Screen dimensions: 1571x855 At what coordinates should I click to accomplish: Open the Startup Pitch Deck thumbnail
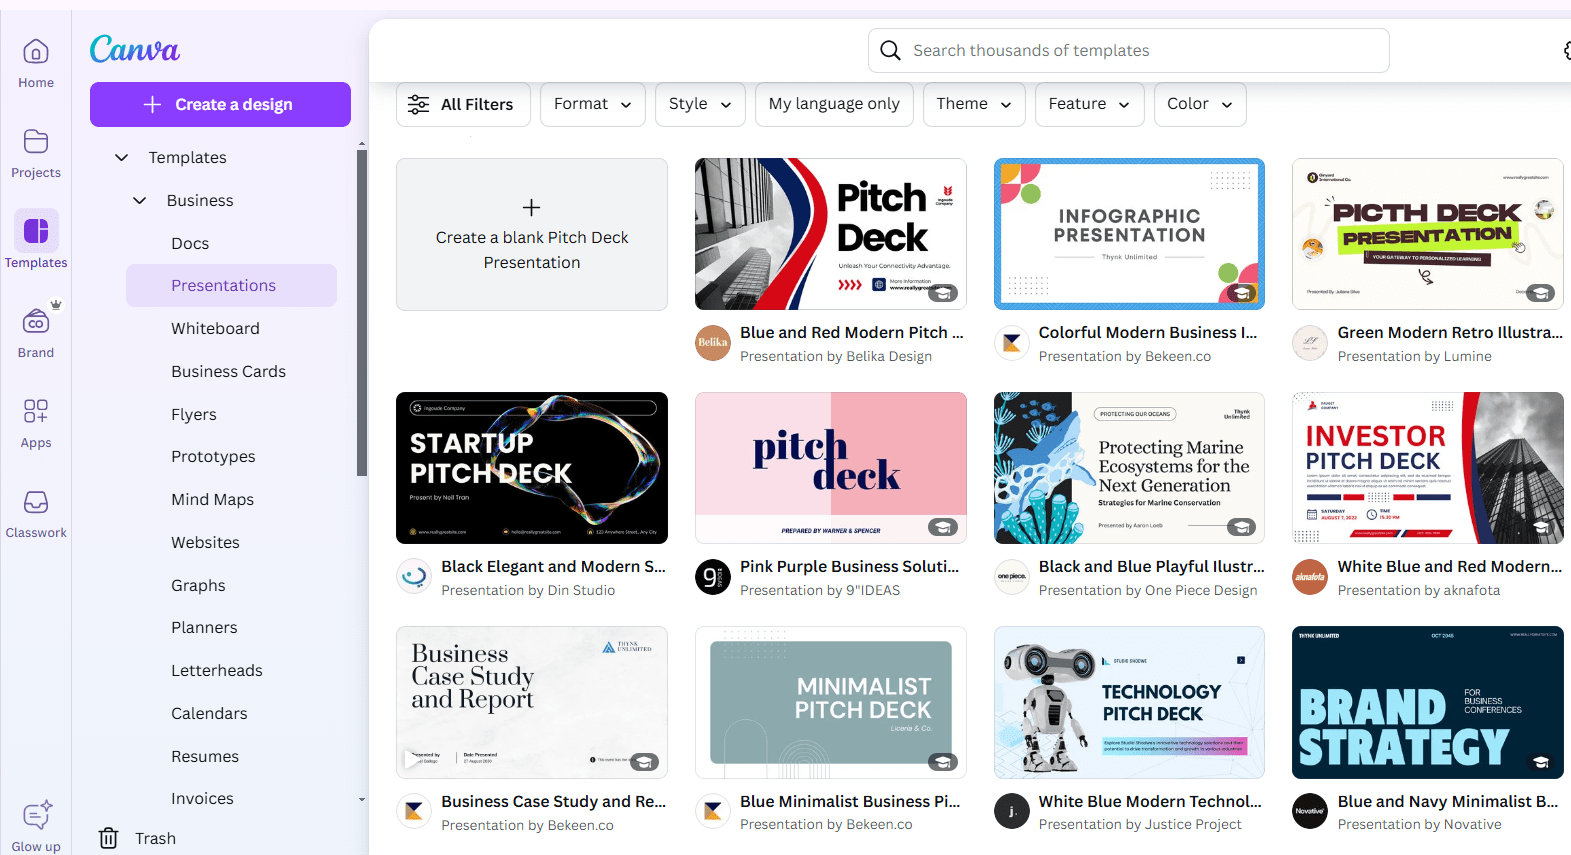click(x=531, y=468)
